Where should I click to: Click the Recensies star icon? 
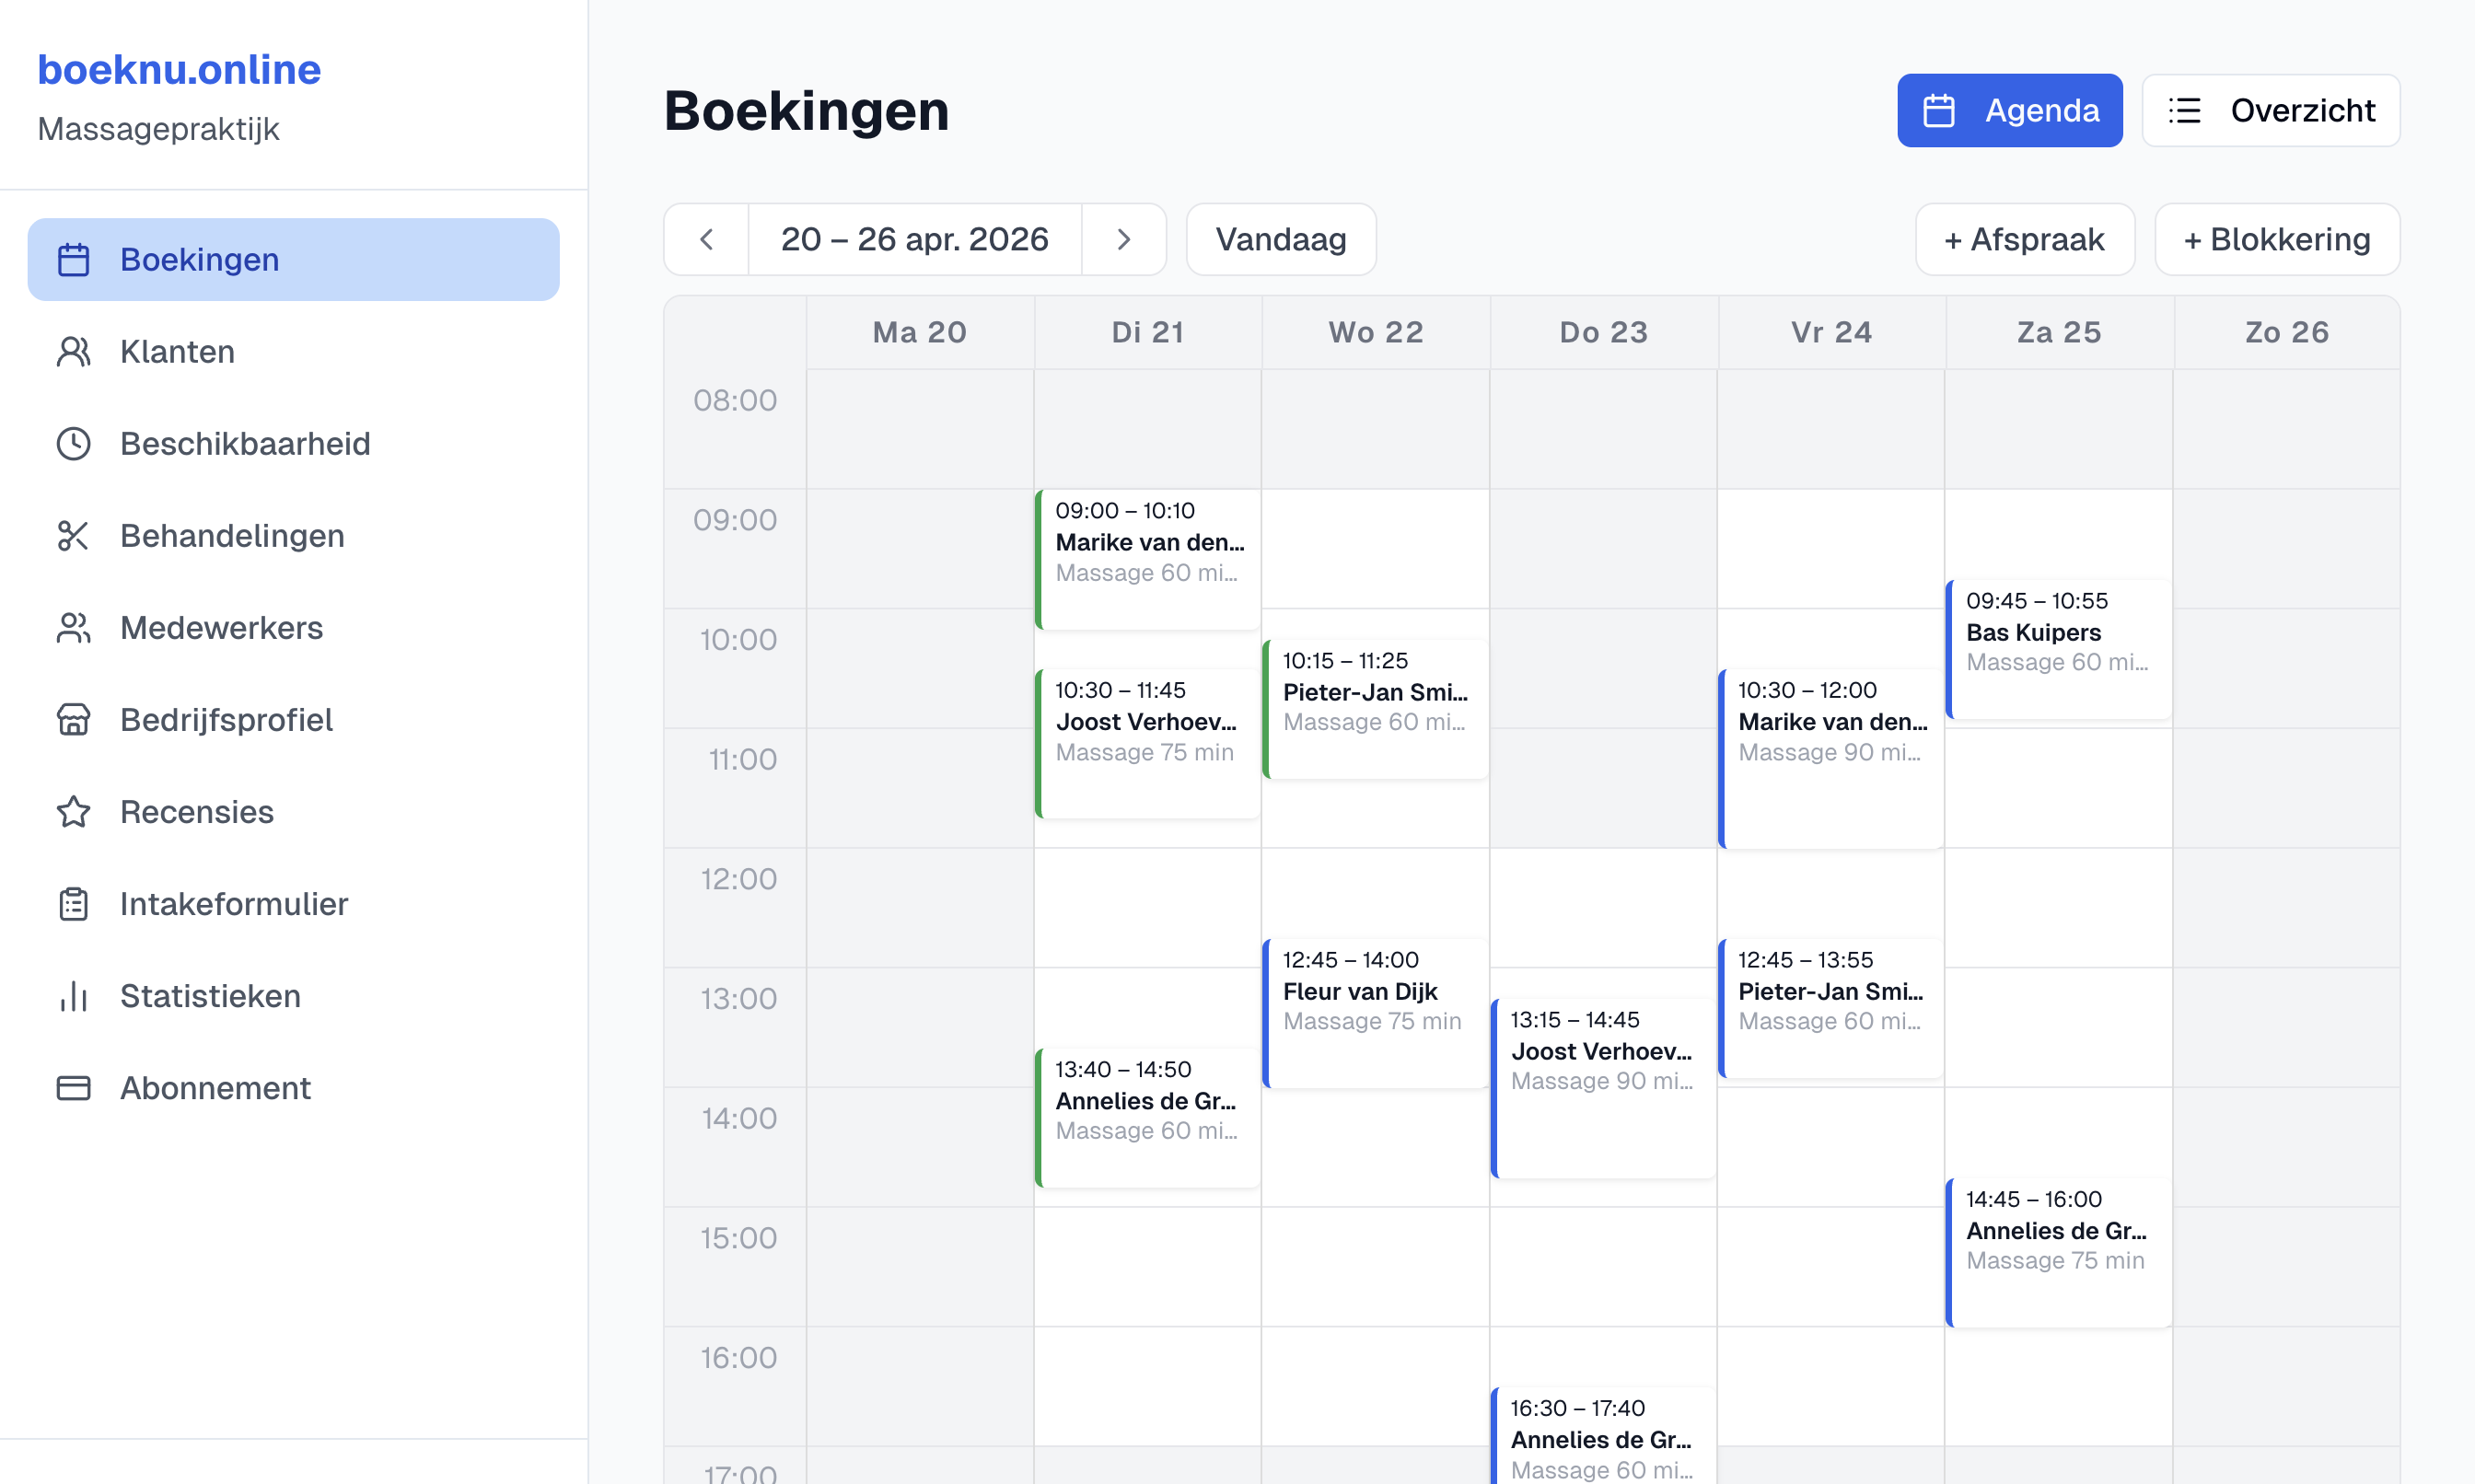pos(73,812)
